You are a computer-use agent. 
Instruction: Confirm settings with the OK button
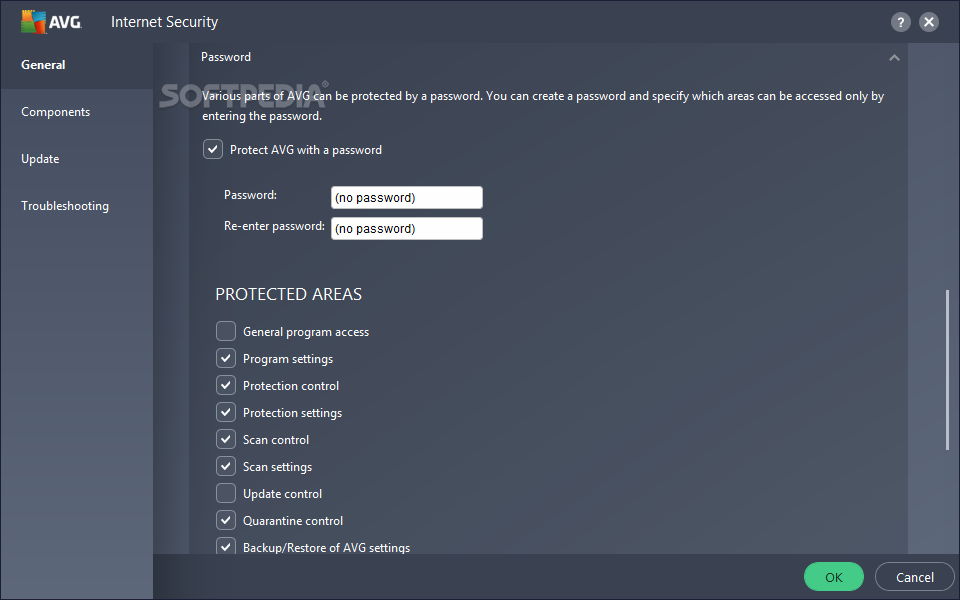(834, 577)
